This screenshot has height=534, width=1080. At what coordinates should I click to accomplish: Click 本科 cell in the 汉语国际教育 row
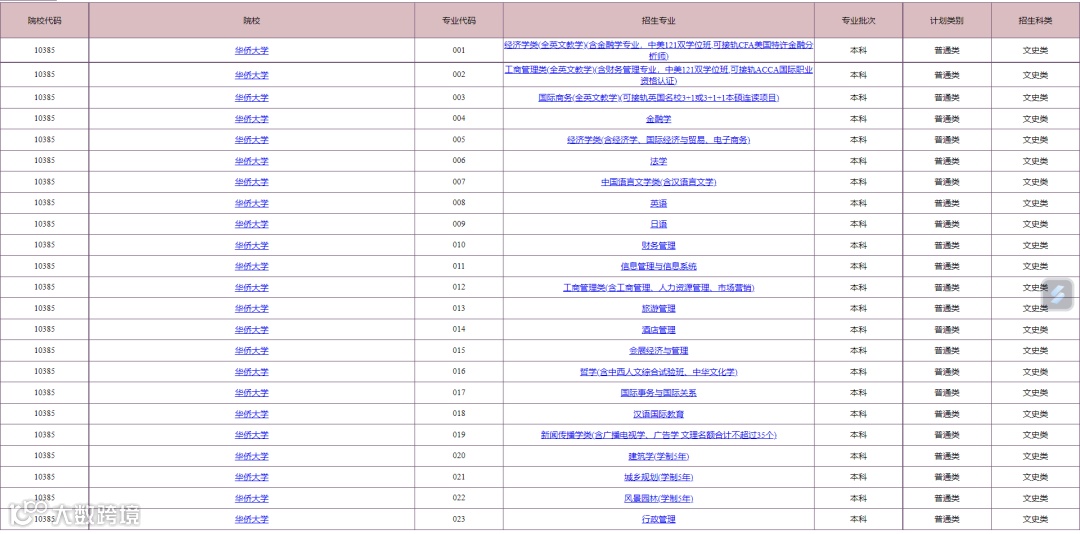pyautogui.click(x=858, y=414)
